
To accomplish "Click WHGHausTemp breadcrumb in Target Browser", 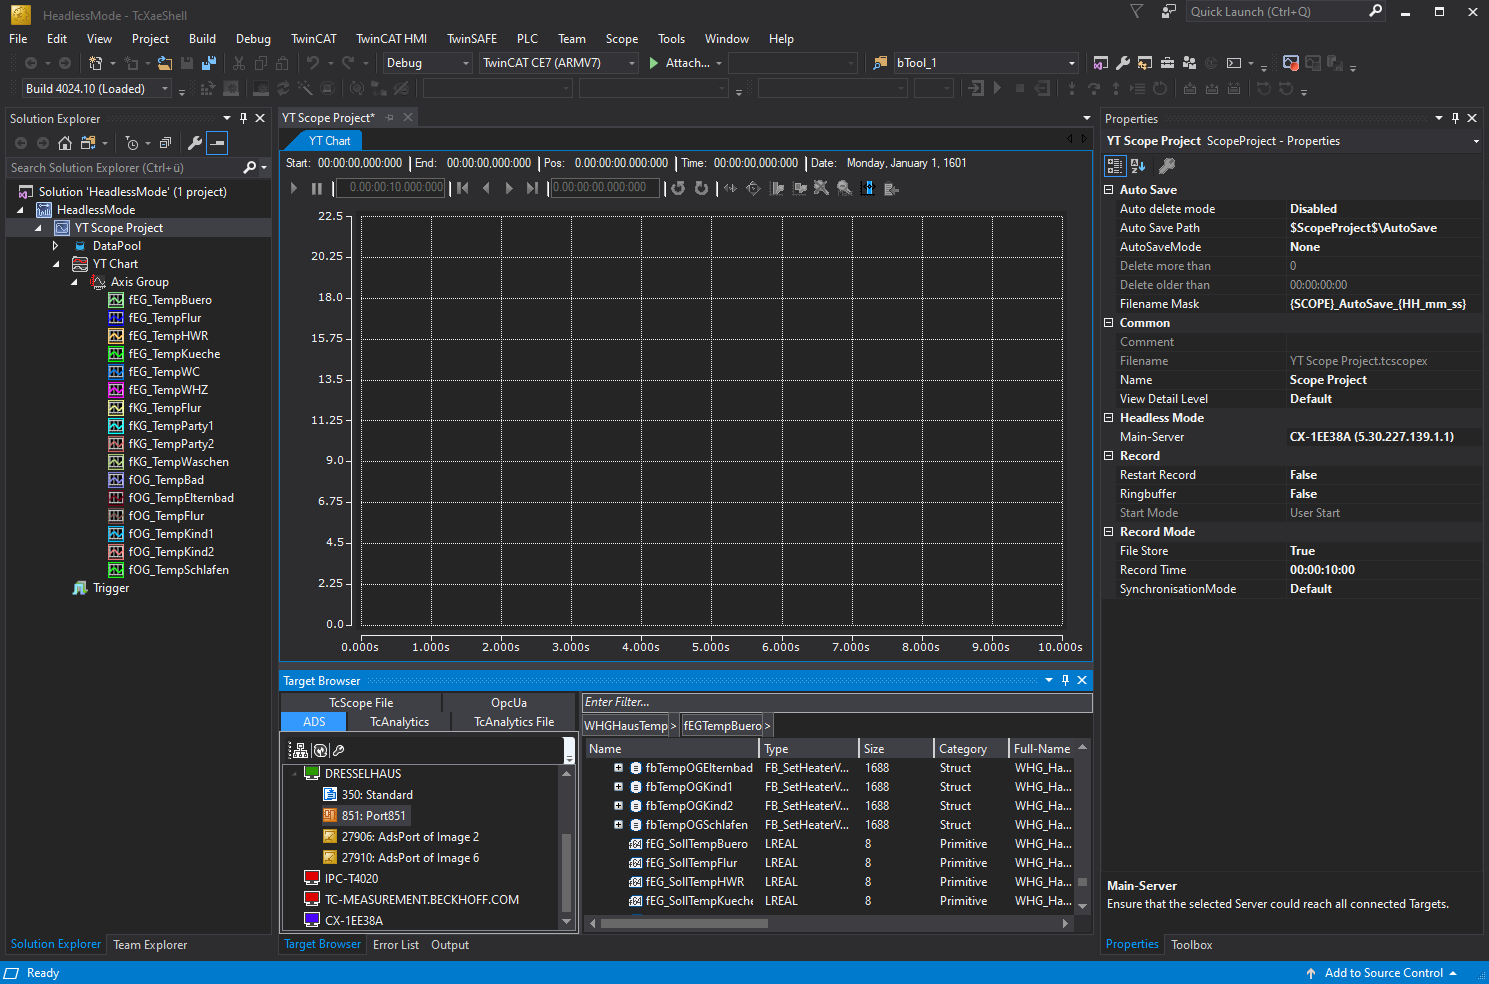I will tap(626, 726).
